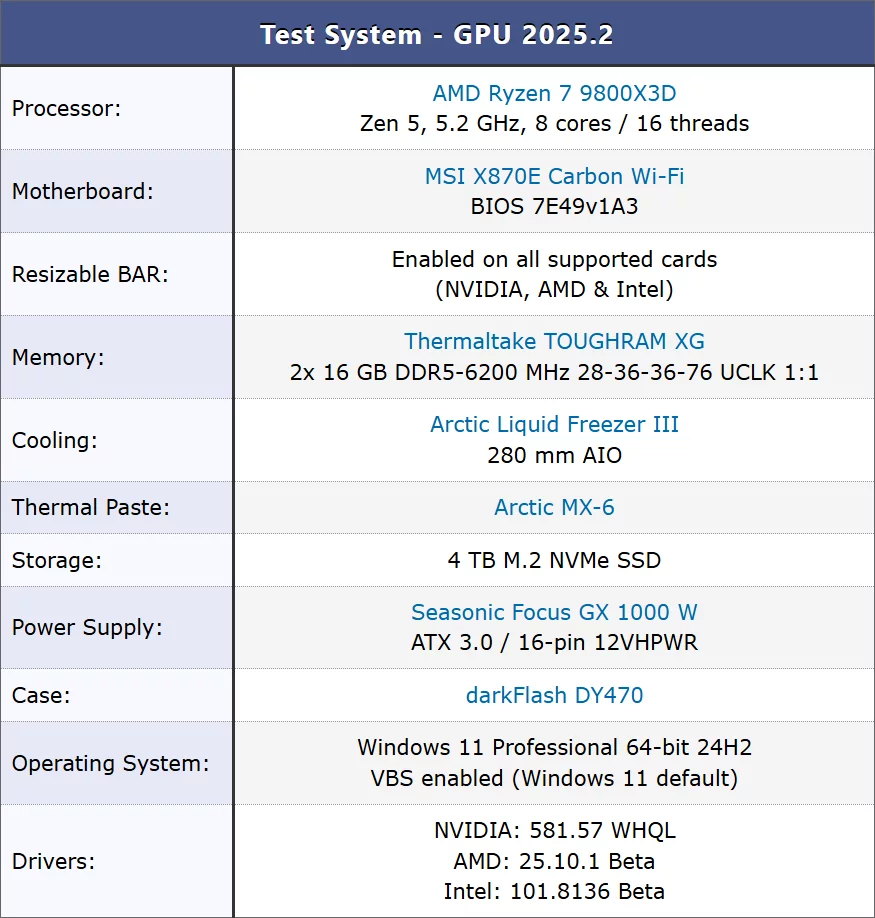Select the Motherboard row label
This screenshot has height=918, width=875.
[x=82, y=191]
